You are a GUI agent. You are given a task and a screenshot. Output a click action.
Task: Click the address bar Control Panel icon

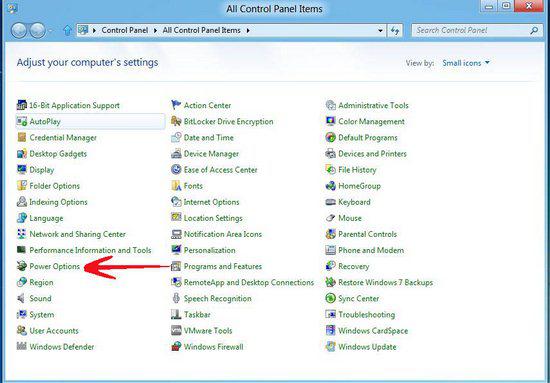(83, 30)
